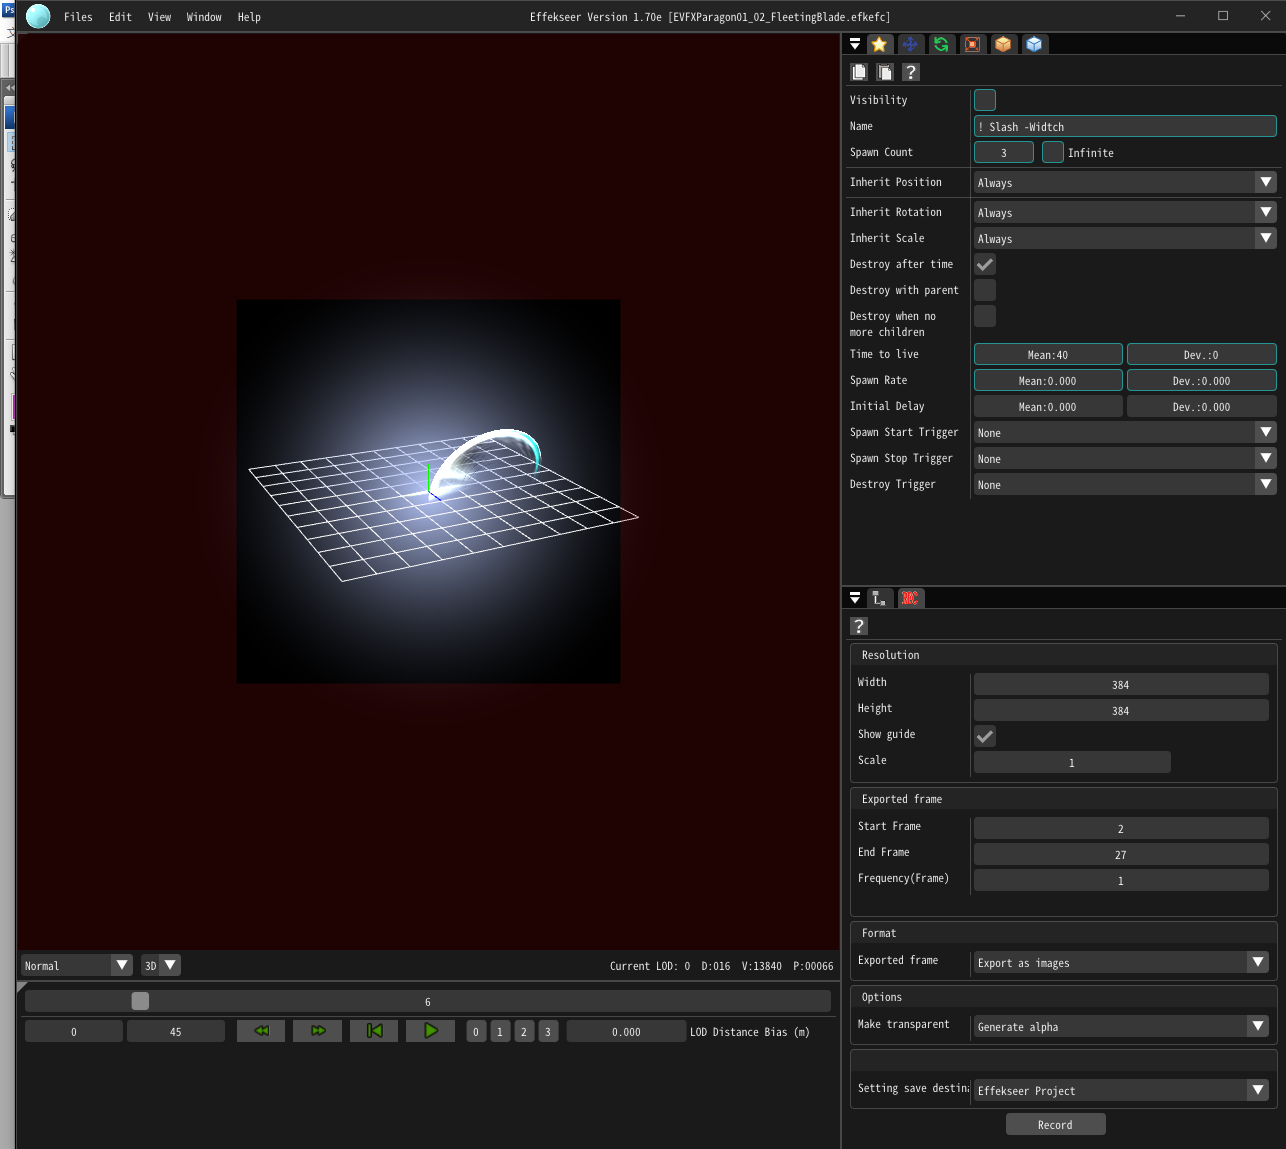This screenshot has height=1149, width=1286.
Task: Click the step forward playback button
Action: click(x=318, y=1031)
